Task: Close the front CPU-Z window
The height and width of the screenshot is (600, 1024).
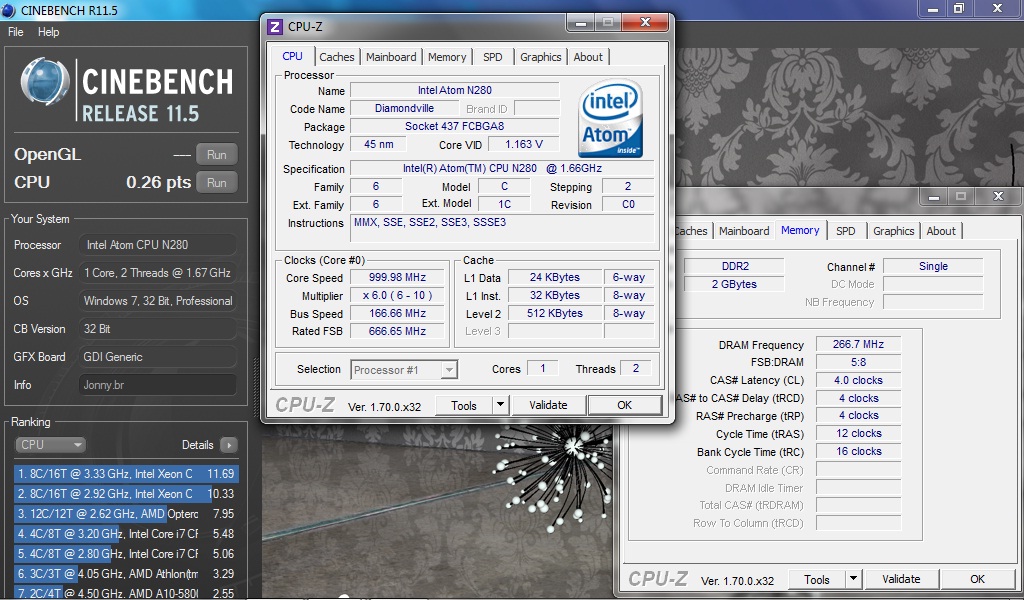Action: click(645, 23)
